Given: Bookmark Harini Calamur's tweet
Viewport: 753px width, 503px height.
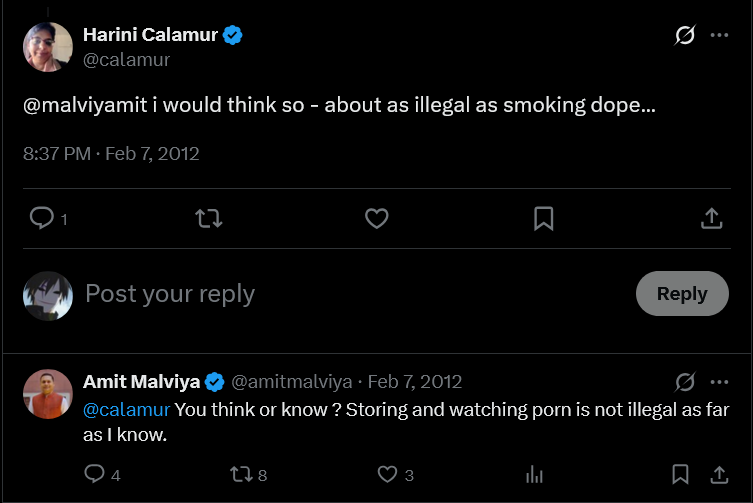Looking at the screenshot, I should coord(544,219).
